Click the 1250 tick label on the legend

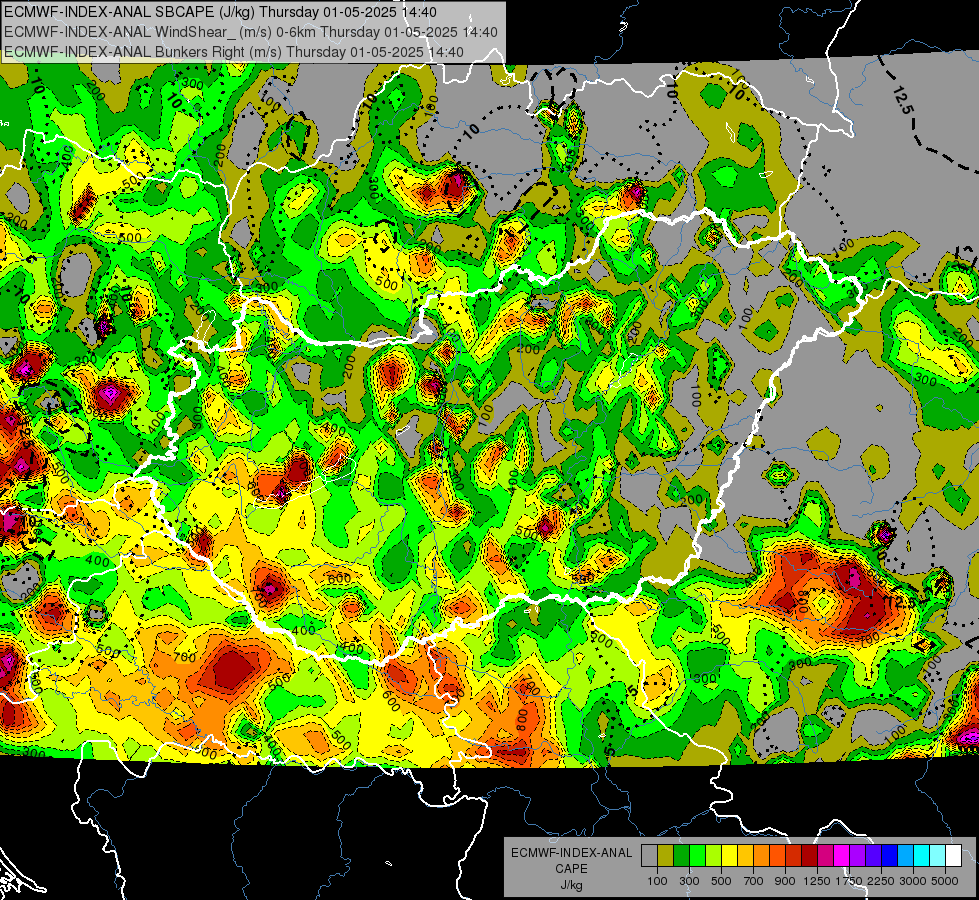[x=817, y=881]
